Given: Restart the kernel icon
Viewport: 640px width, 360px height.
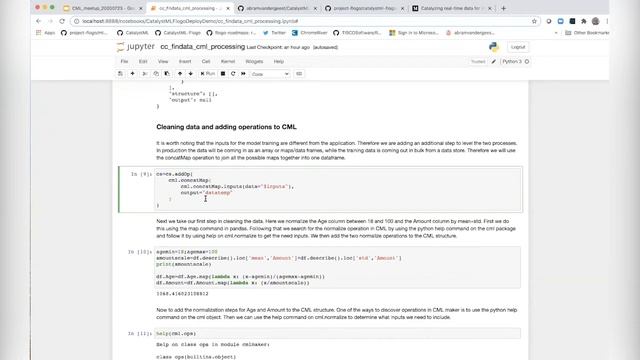Looking at the screenshot, I should pos(233,74).
